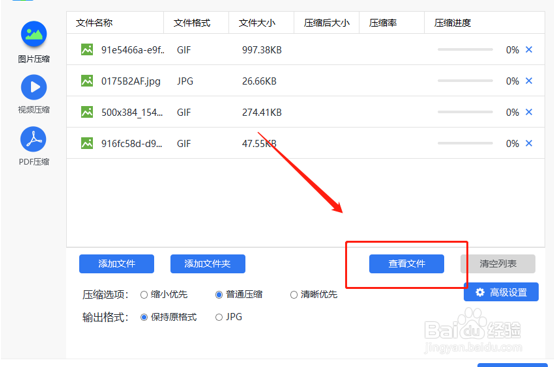
Task: Select 普通压缩 compression option
Action: 219,295
